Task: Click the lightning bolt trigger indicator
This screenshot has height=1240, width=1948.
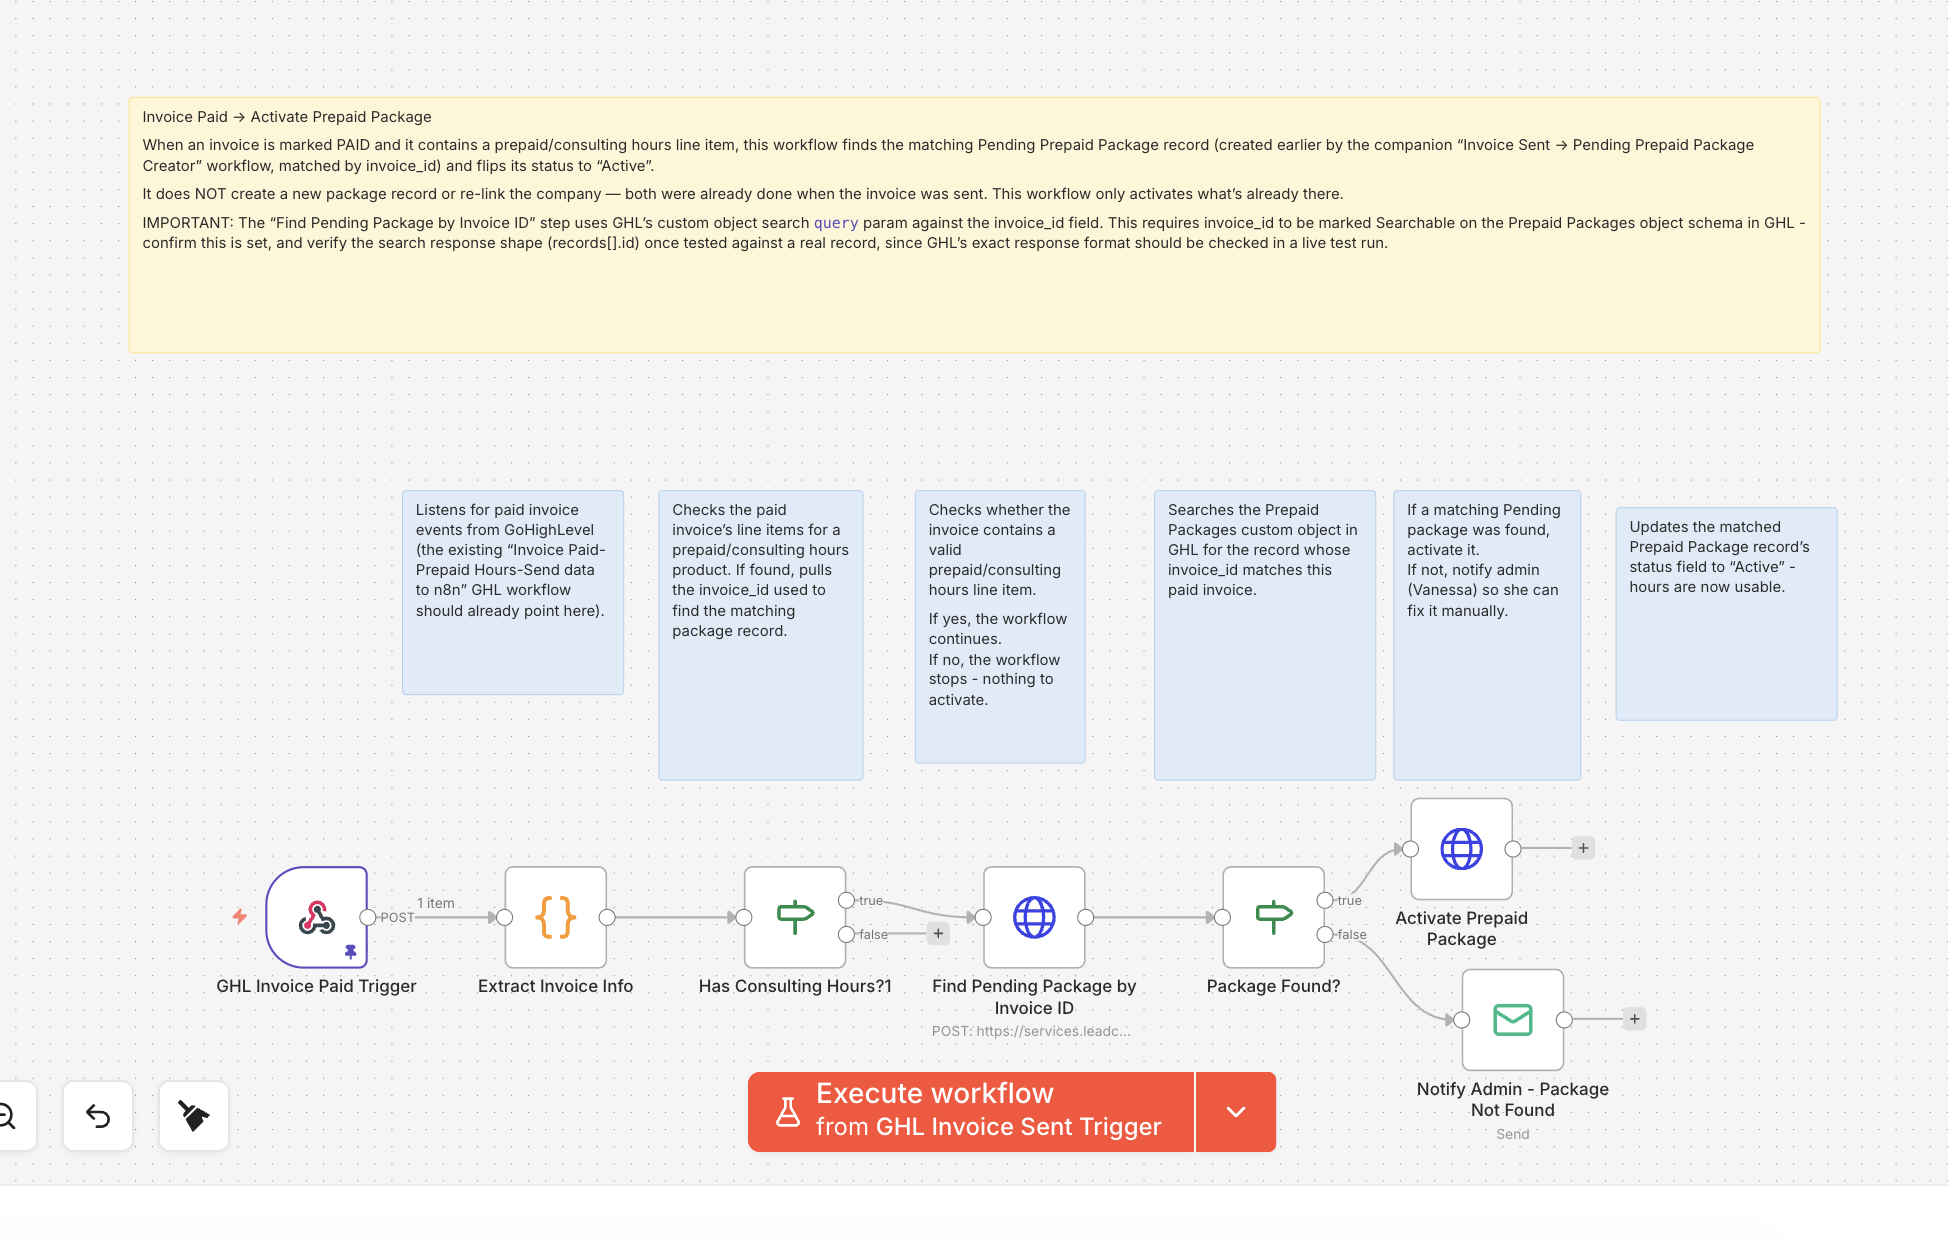Action: click(x=239, y=916)
